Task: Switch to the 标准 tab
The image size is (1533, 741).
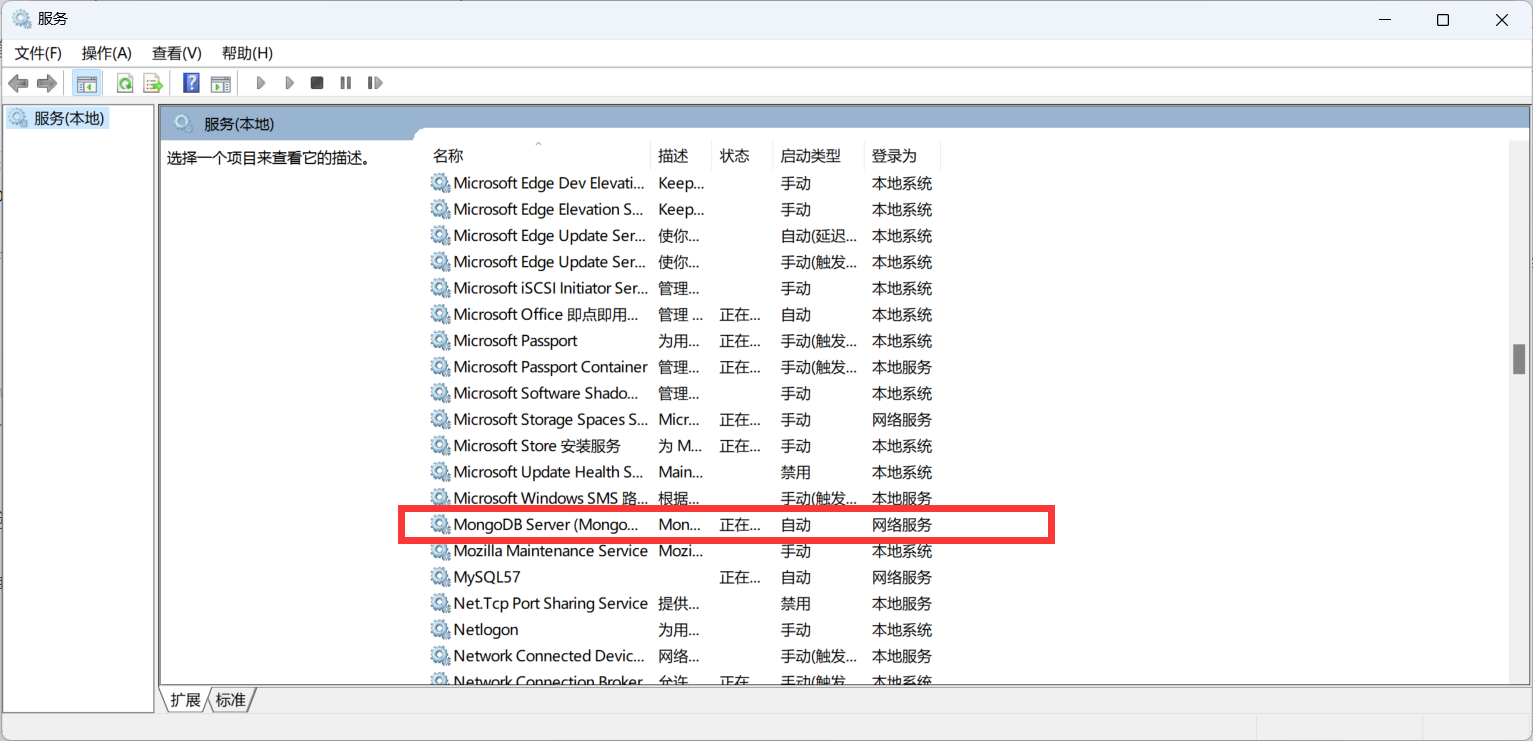Action: (x=231, y=700)
